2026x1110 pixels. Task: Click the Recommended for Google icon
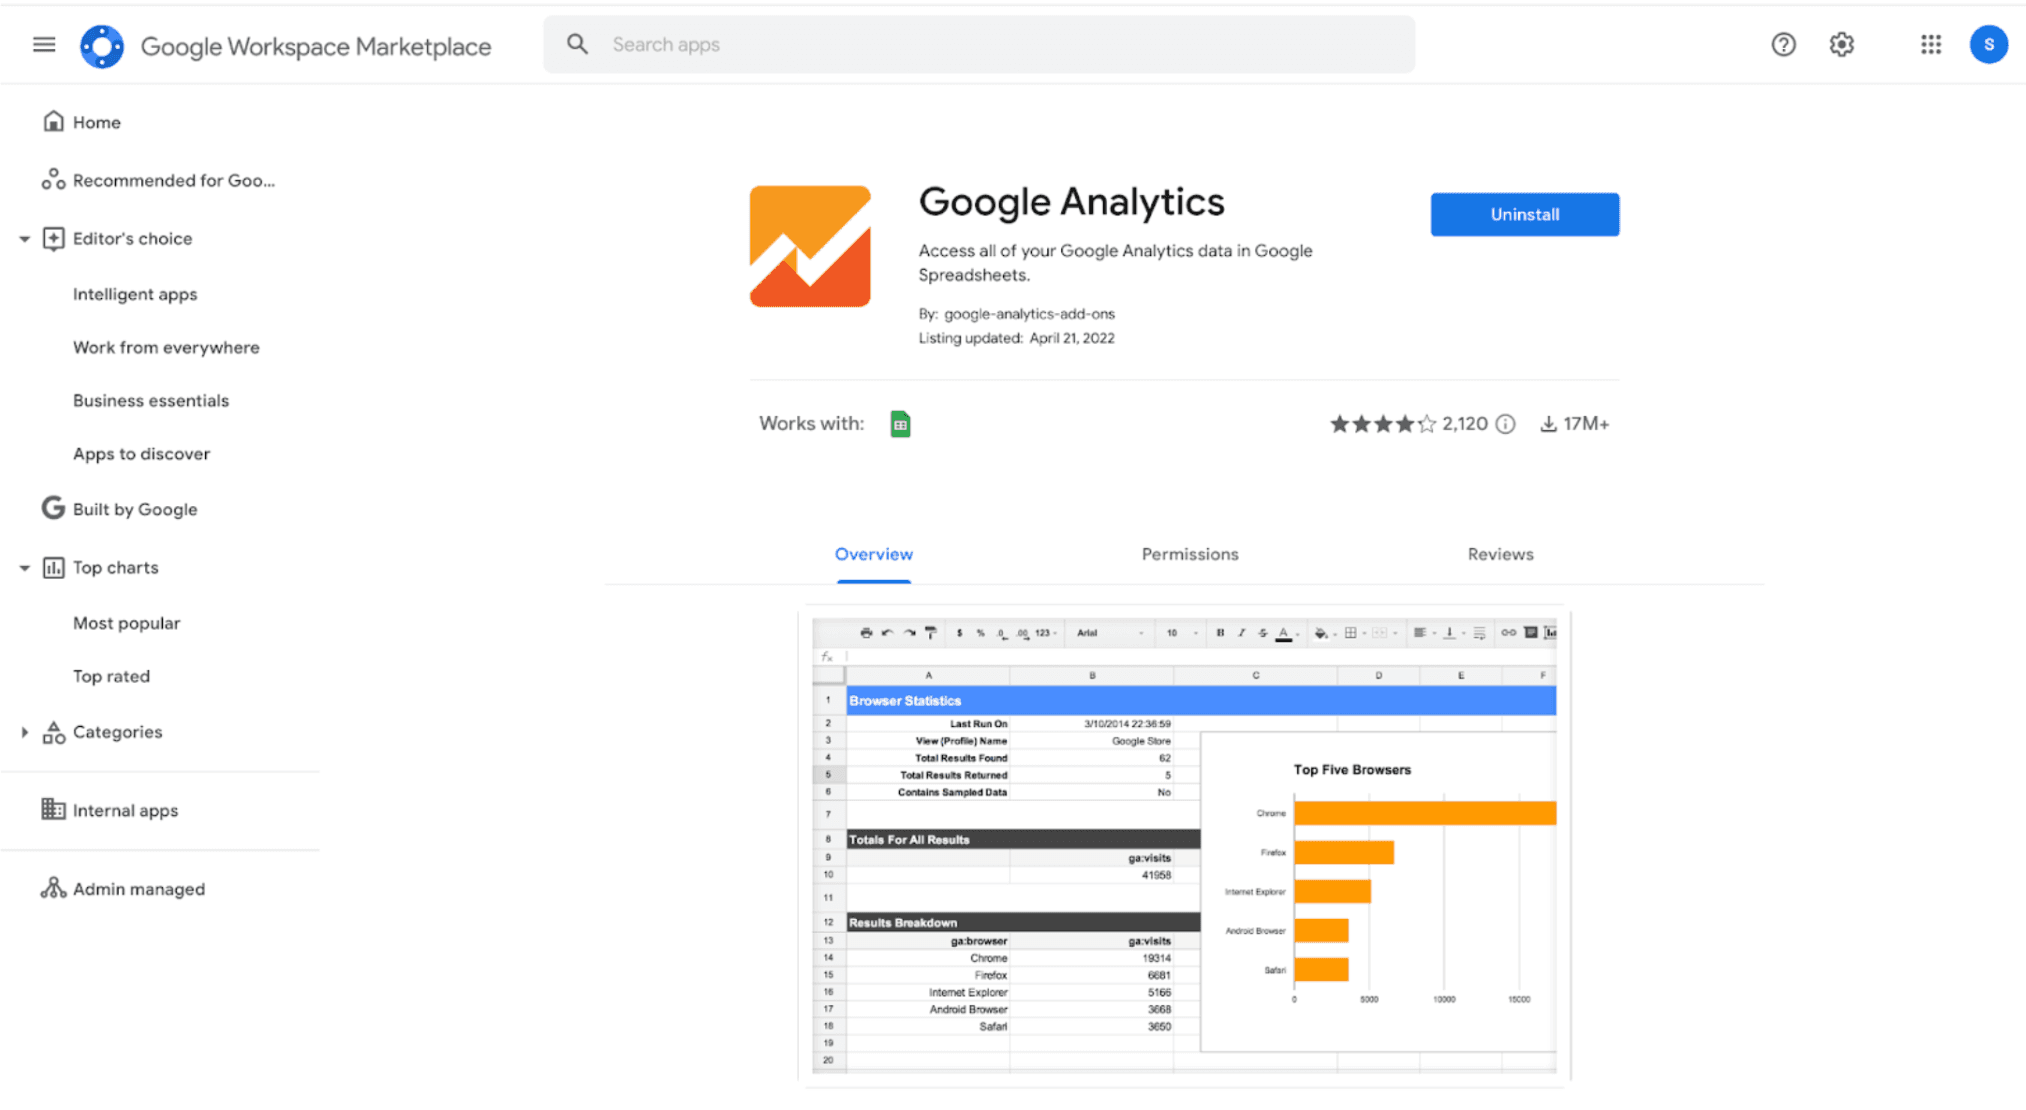[53, 180]
